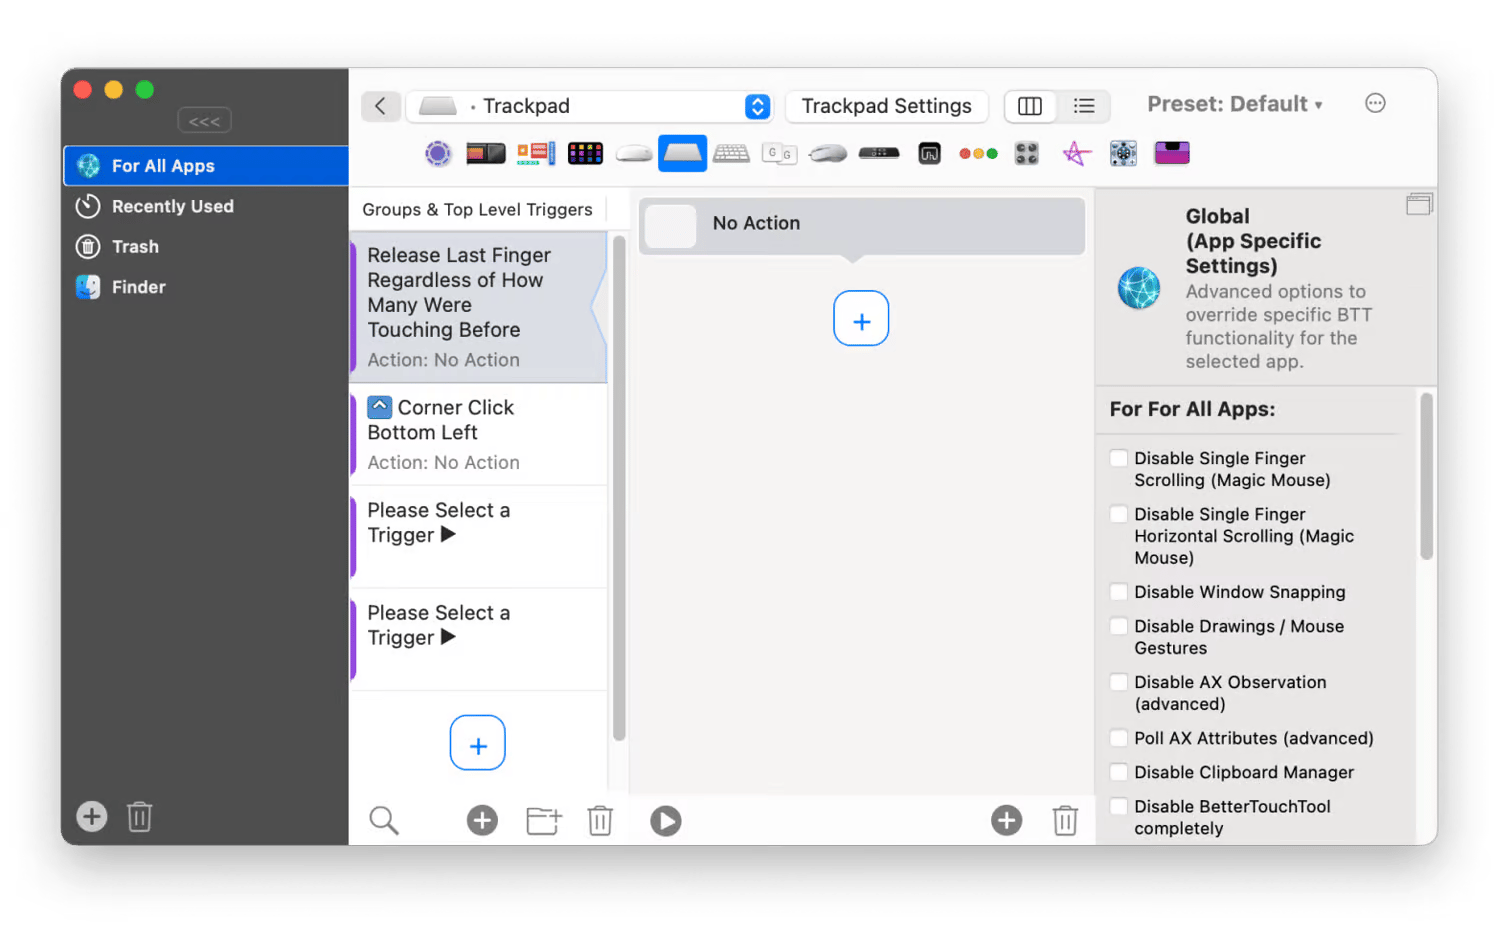Toggle Poll AX Attributes (advanced) checkbox

click(1119, 738)
